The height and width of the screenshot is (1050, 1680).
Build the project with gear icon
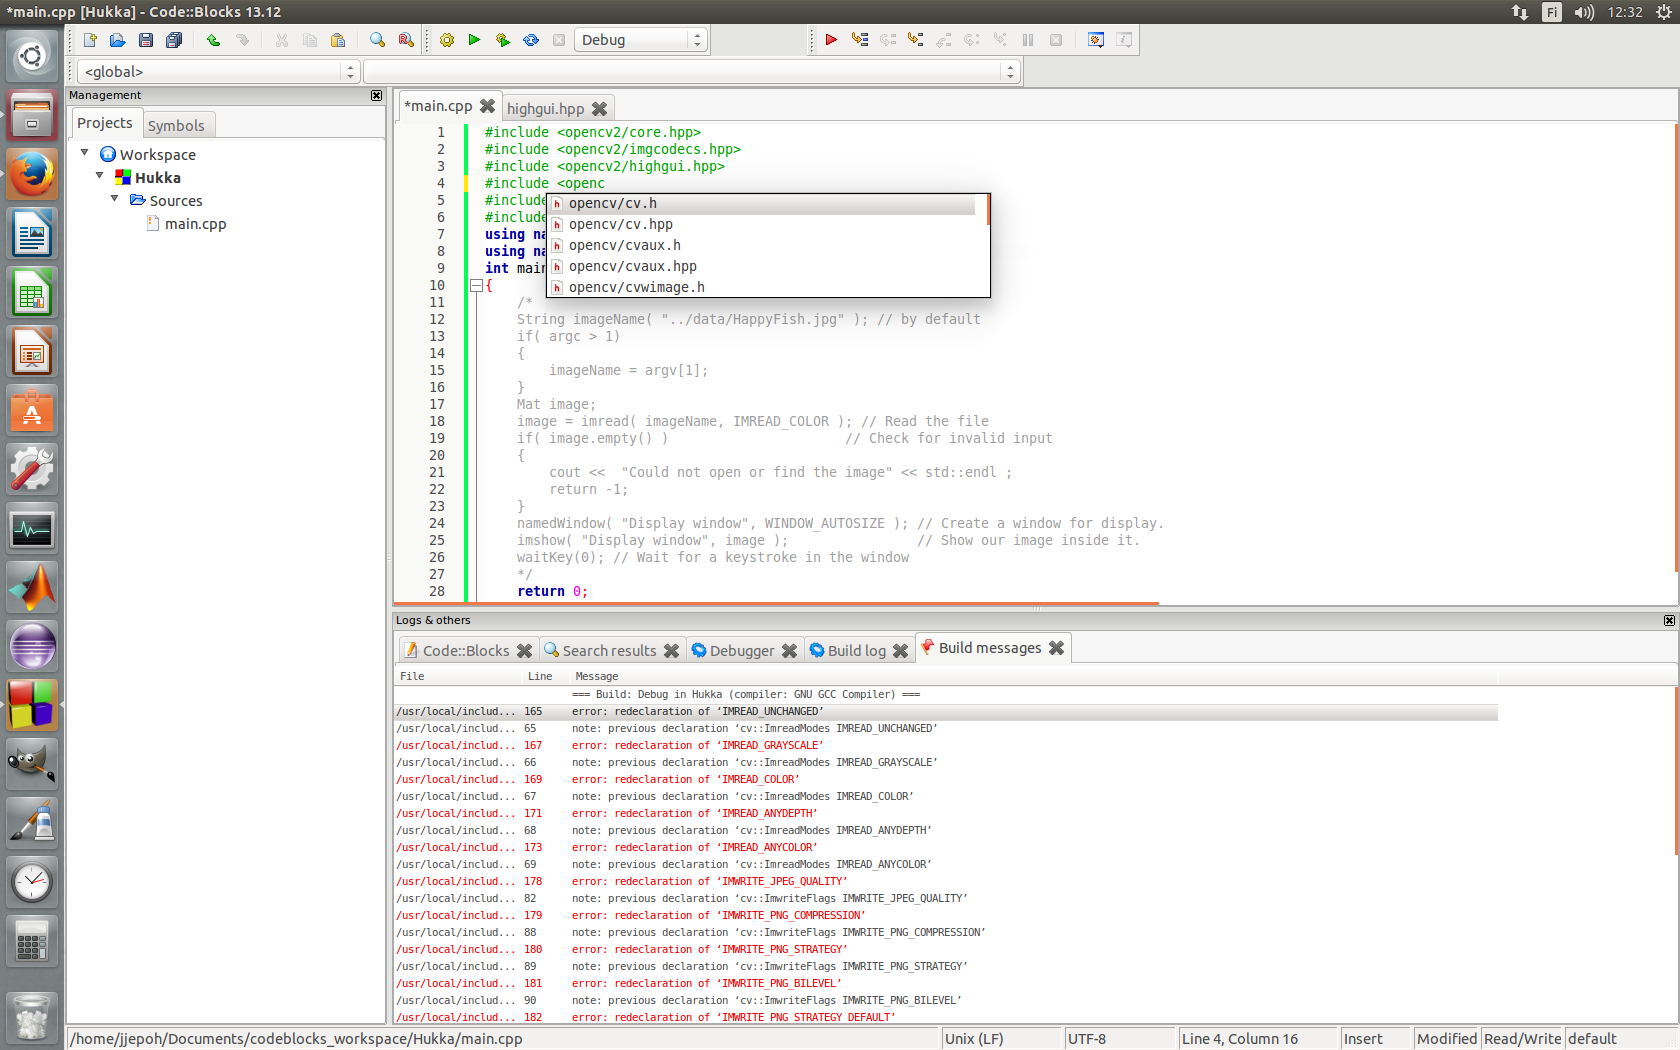(447, 40)
